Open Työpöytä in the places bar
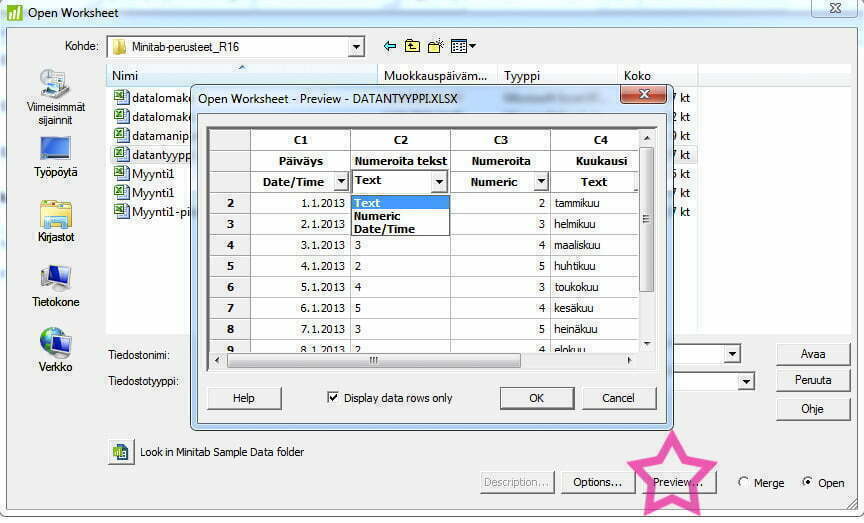Screen dimensions: 864x523 (55, 157)
